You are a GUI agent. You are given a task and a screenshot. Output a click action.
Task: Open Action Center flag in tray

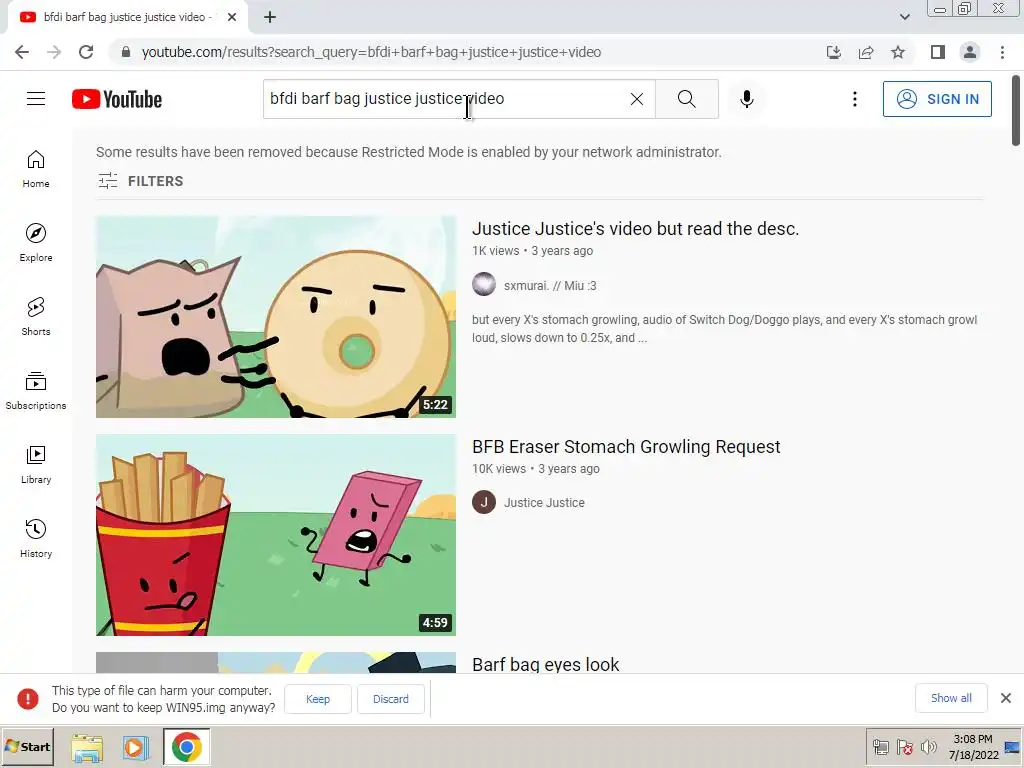coord(904,746)
